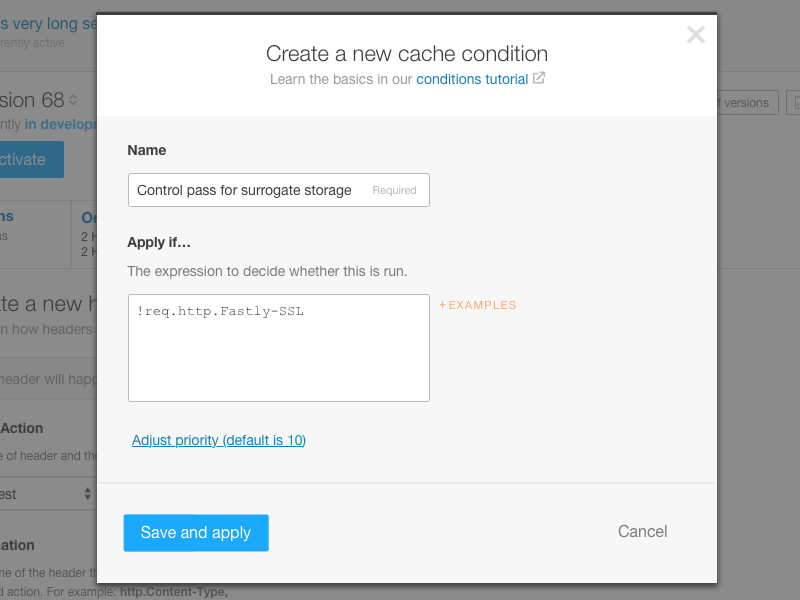Click the version 68 selector chevrons
This screenshot has height=600, width=800.
click(74, 100)
